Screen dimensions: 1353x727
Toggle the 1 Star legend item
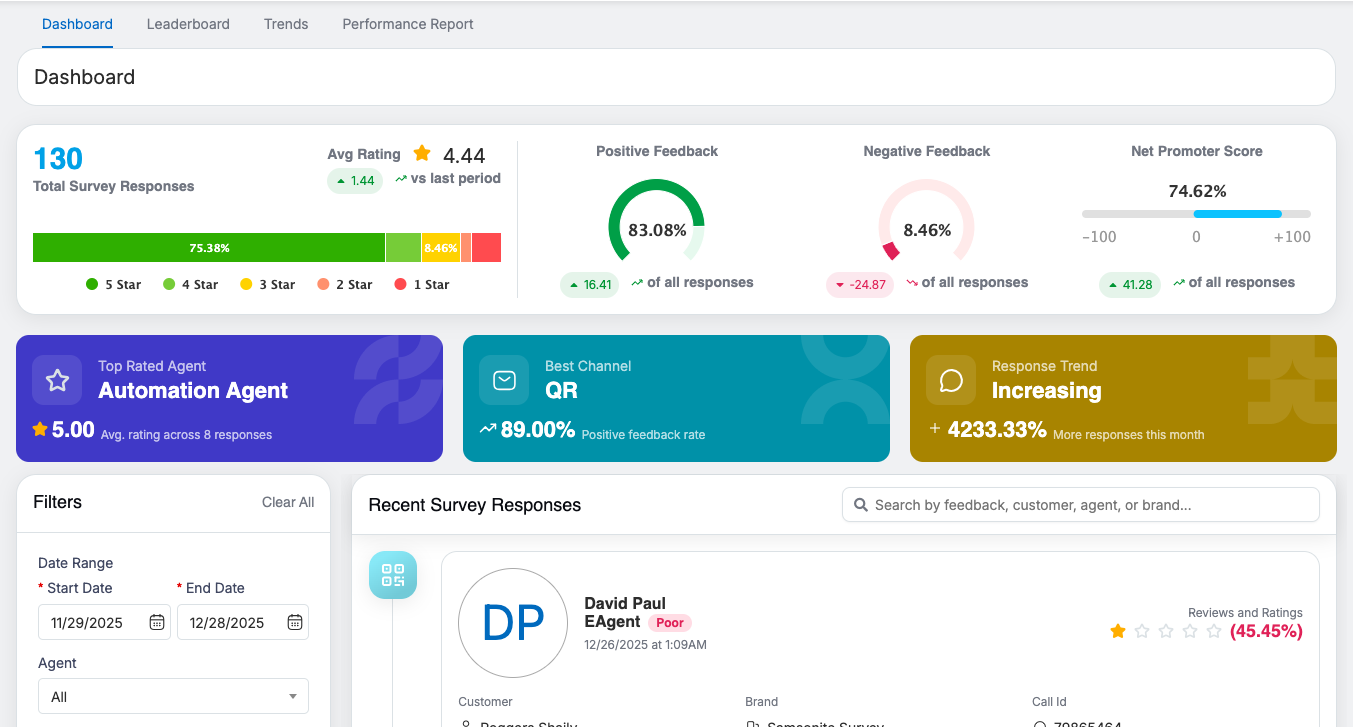422,285
